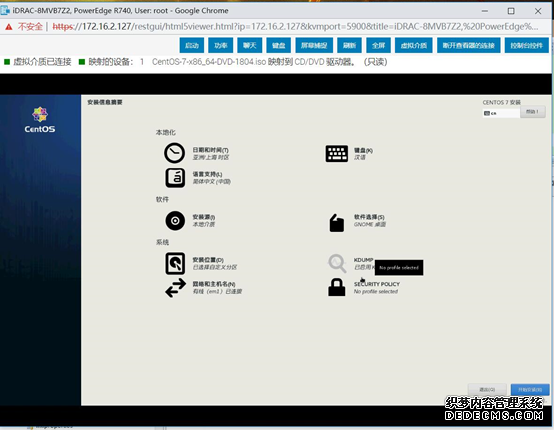
Task: Open Software Selection (软件选择) package icon
Action: (337, 223)
